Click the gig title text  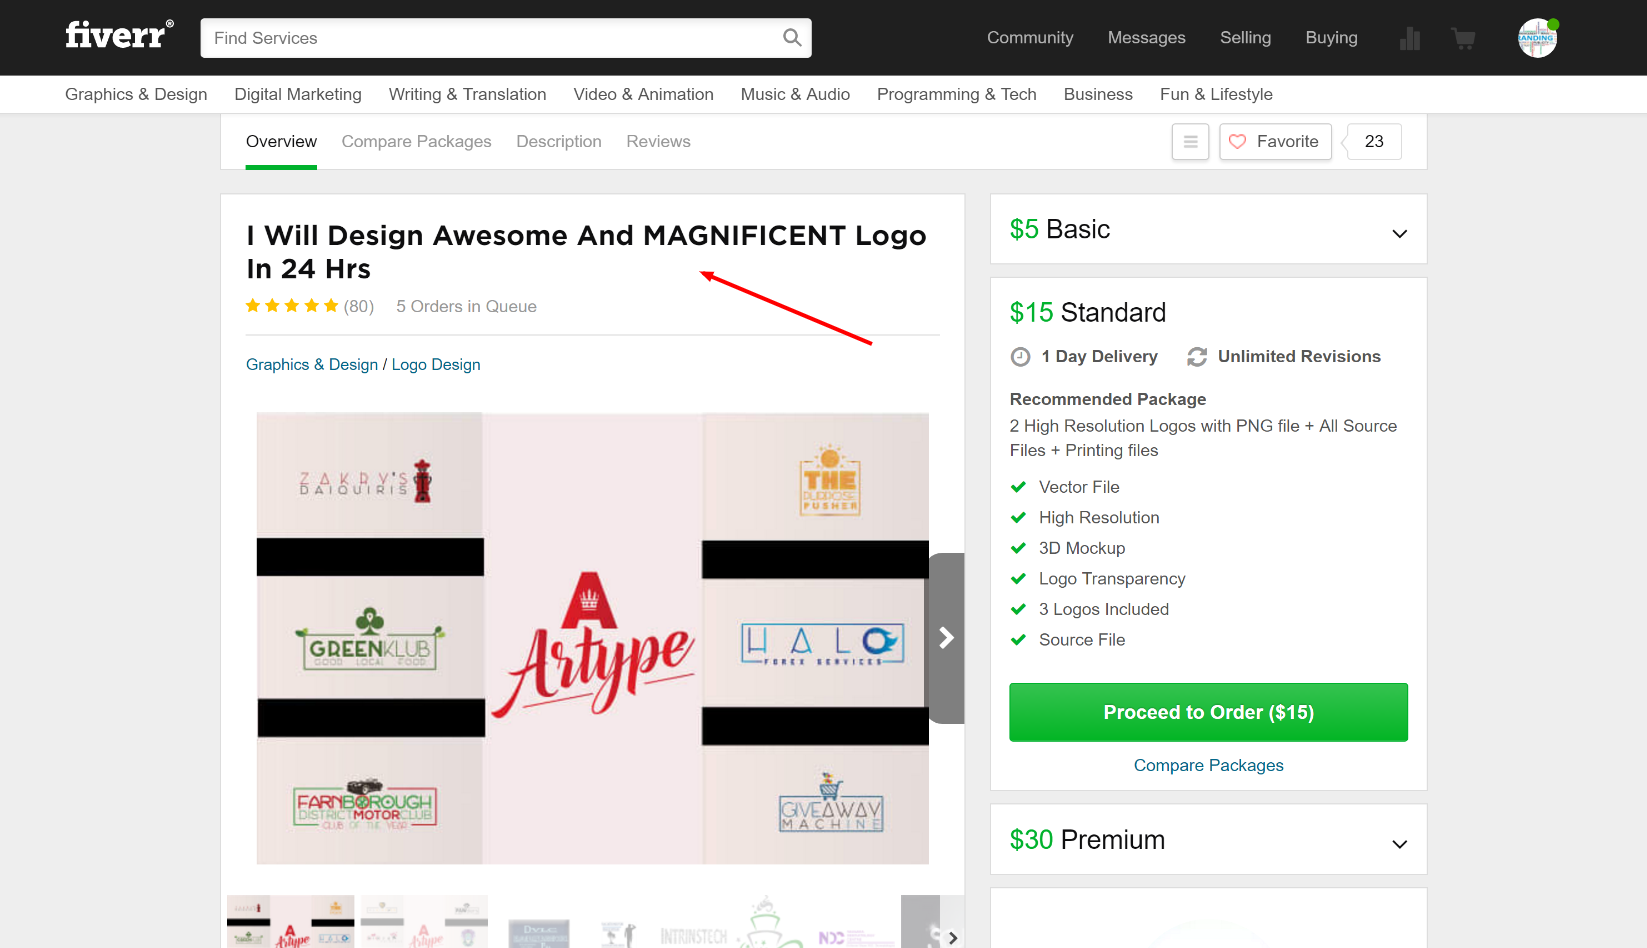586,252
